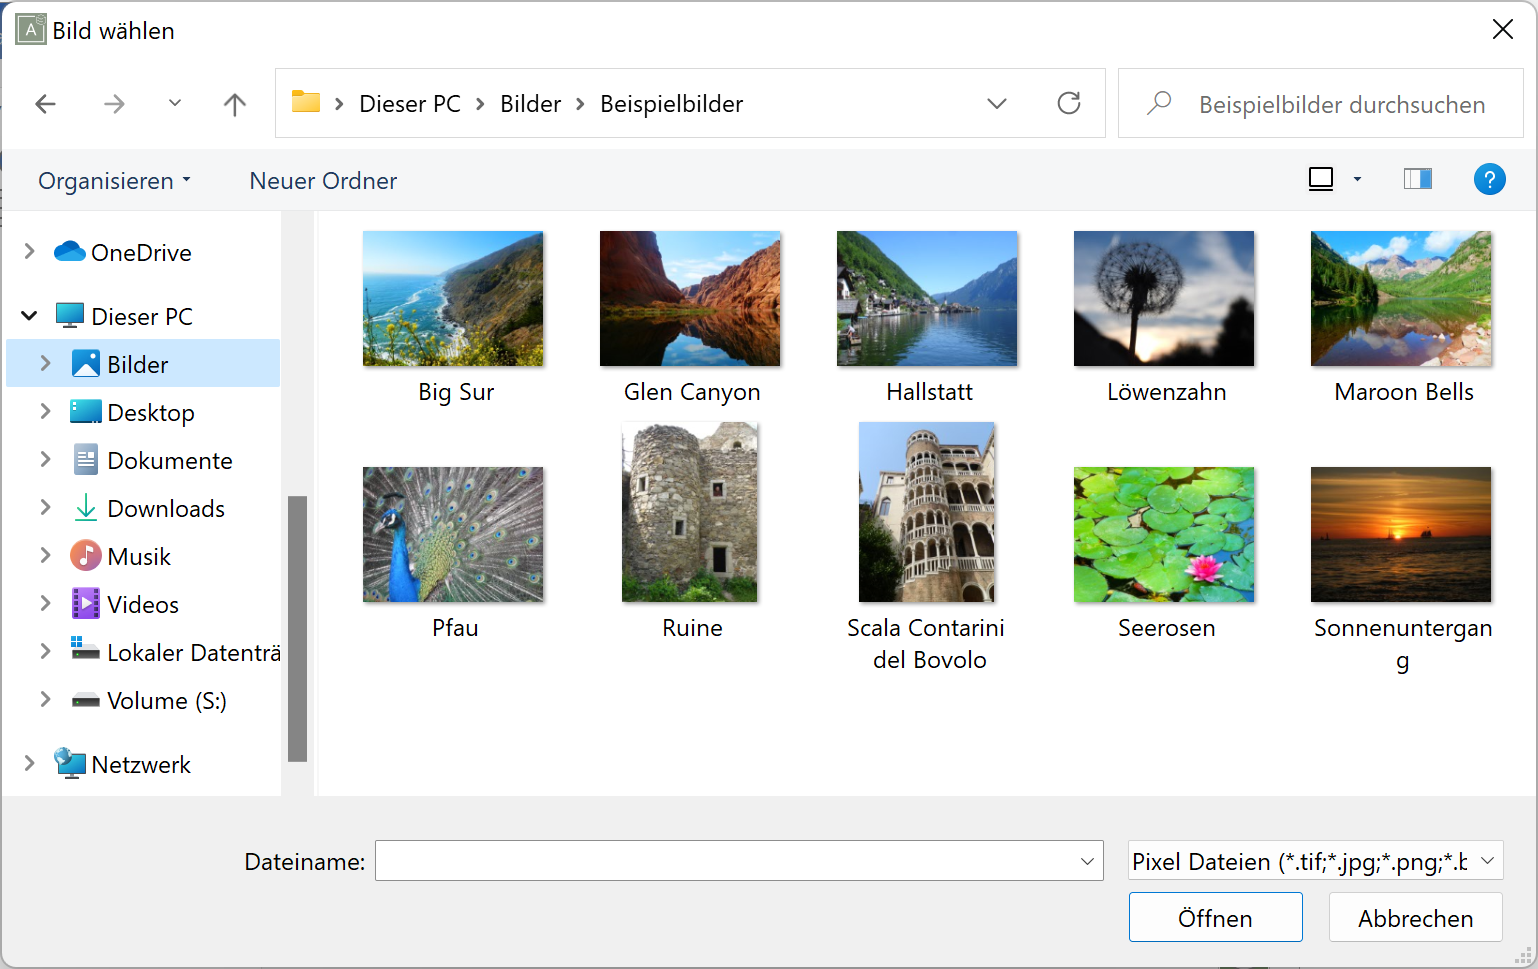Open Help via the question mark icon
The width and height of the screenshot is (1538, 969).
point(1489,179)
